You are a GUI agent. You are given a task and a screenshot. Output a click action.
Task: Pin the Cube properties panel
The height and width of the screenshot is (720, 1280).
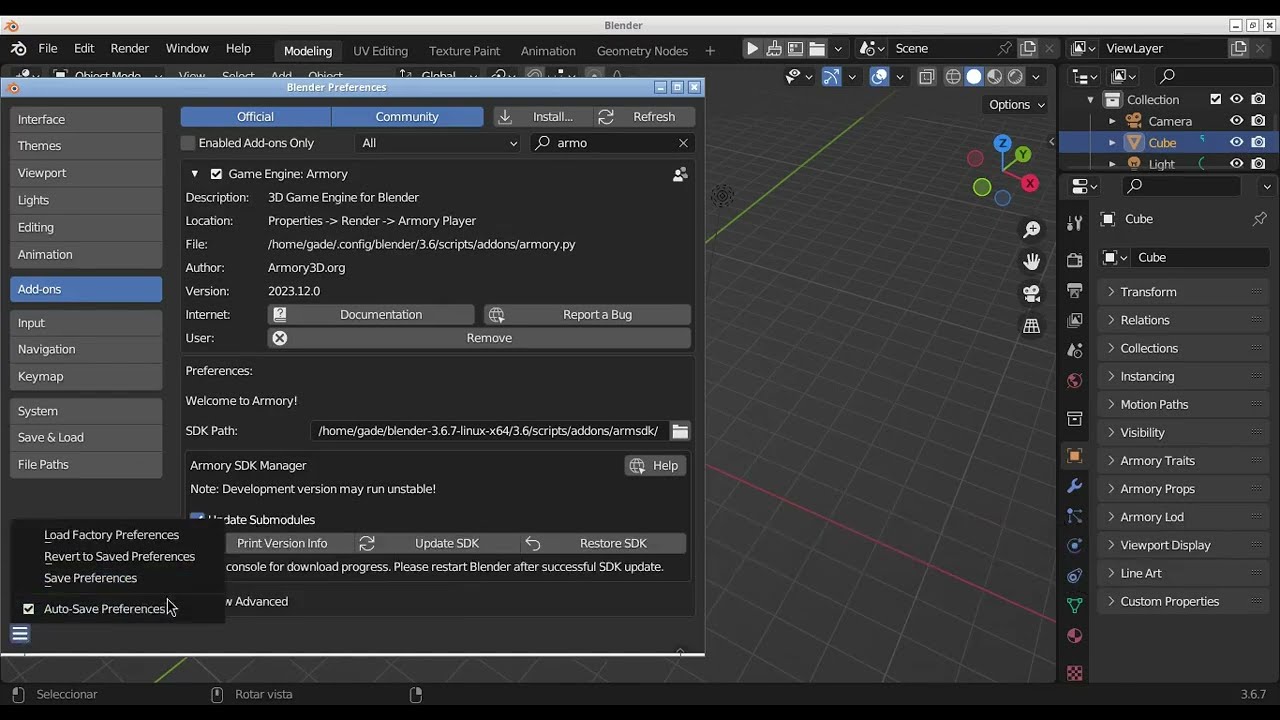(1259, 219)
